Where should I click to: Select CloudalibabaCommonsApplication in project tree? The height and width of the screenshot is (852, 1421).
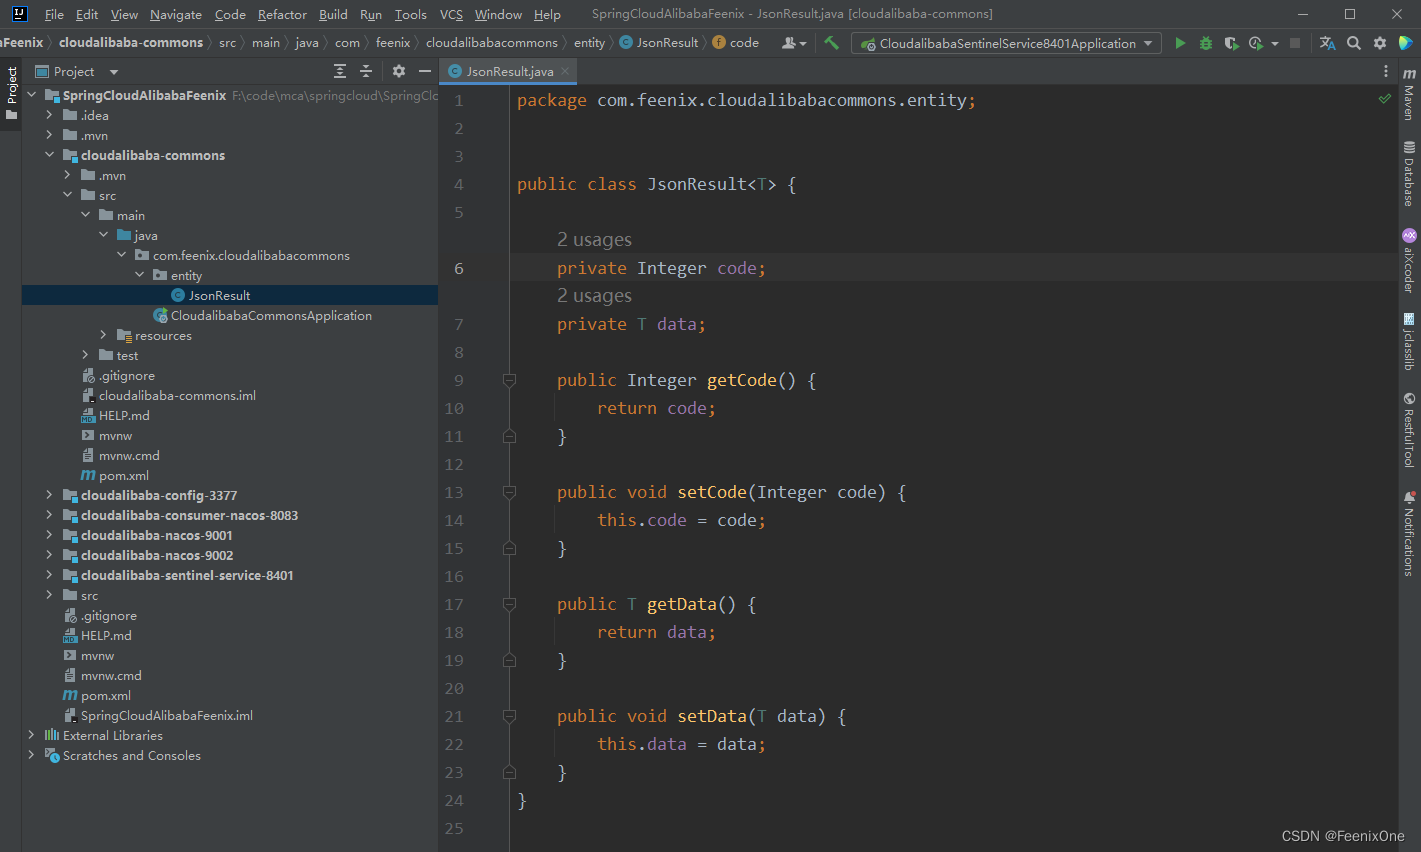[x=271, y=315]
